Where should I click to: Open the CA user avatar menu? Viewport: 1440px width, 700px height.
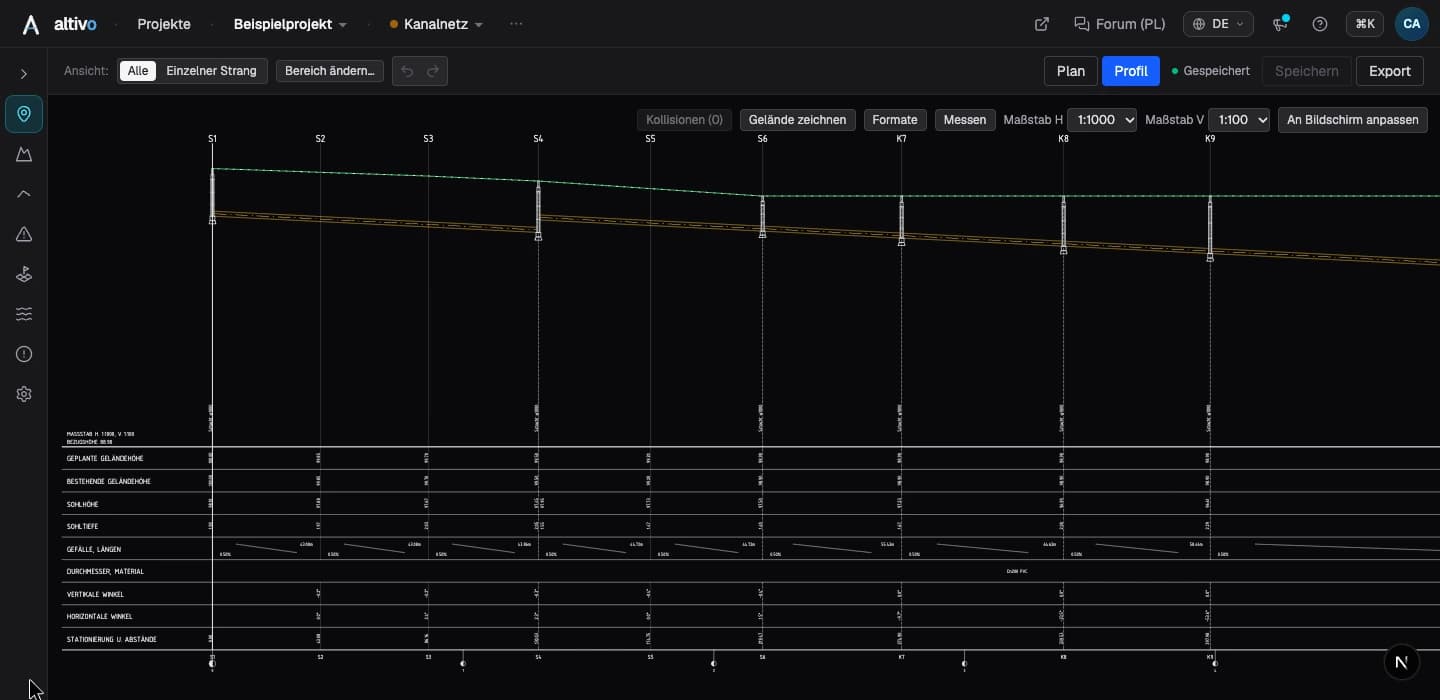pyautogui.click(x=1412, y=24)
